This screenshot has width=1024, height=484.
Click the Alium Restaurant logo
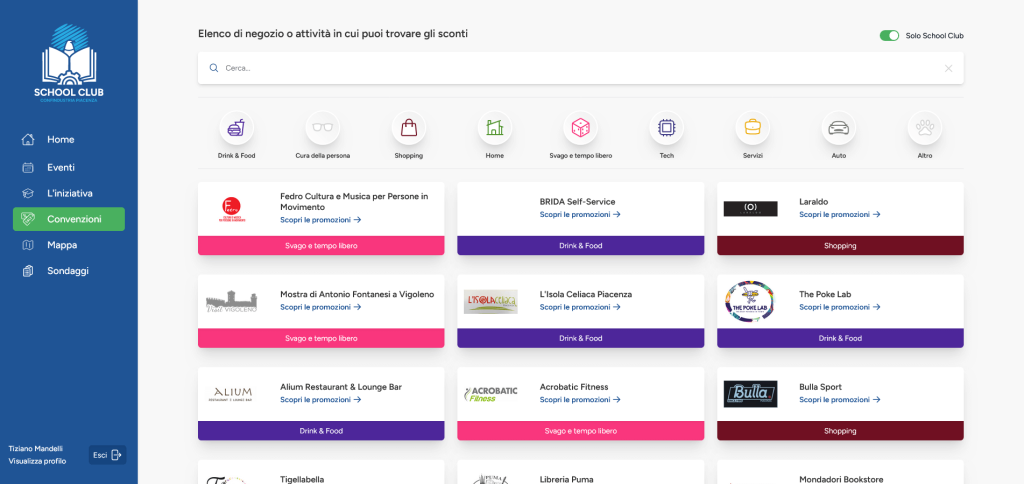(232, 394)
